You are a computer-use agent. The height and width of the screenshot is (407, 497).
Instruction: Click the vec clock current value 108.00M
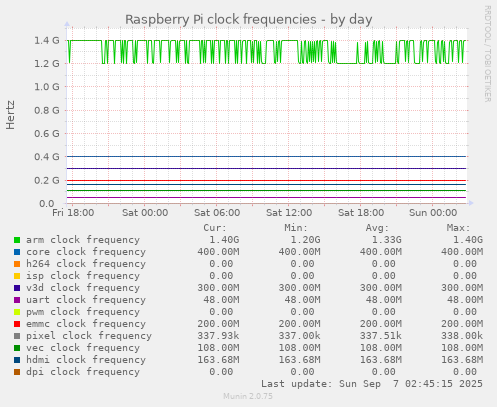coord(218,348)
